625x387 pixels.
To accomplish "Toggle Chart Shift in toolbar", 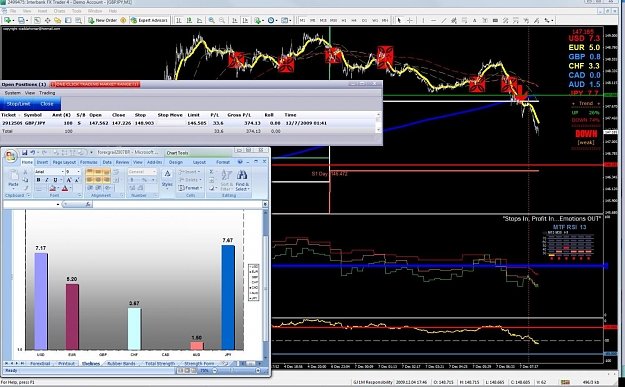I will coord(245,20).
